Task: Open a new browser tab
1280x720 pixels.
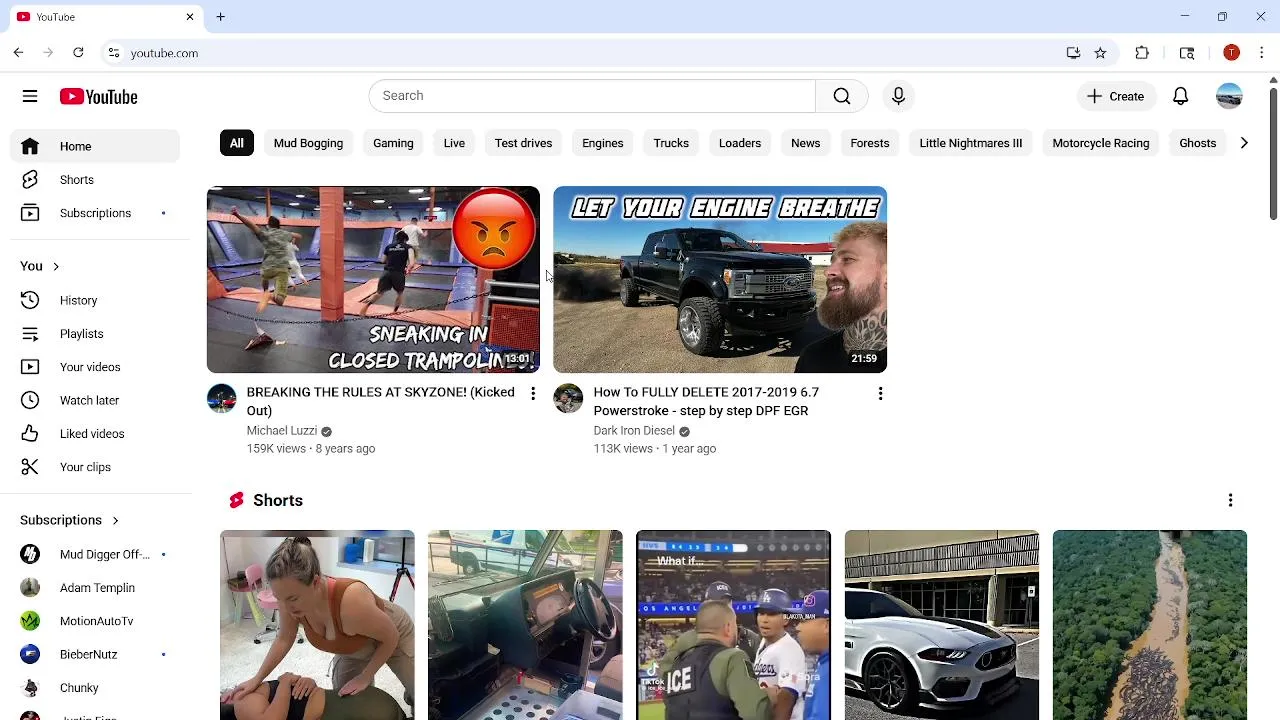Action: pyautogui.click(x=220, y=17)
